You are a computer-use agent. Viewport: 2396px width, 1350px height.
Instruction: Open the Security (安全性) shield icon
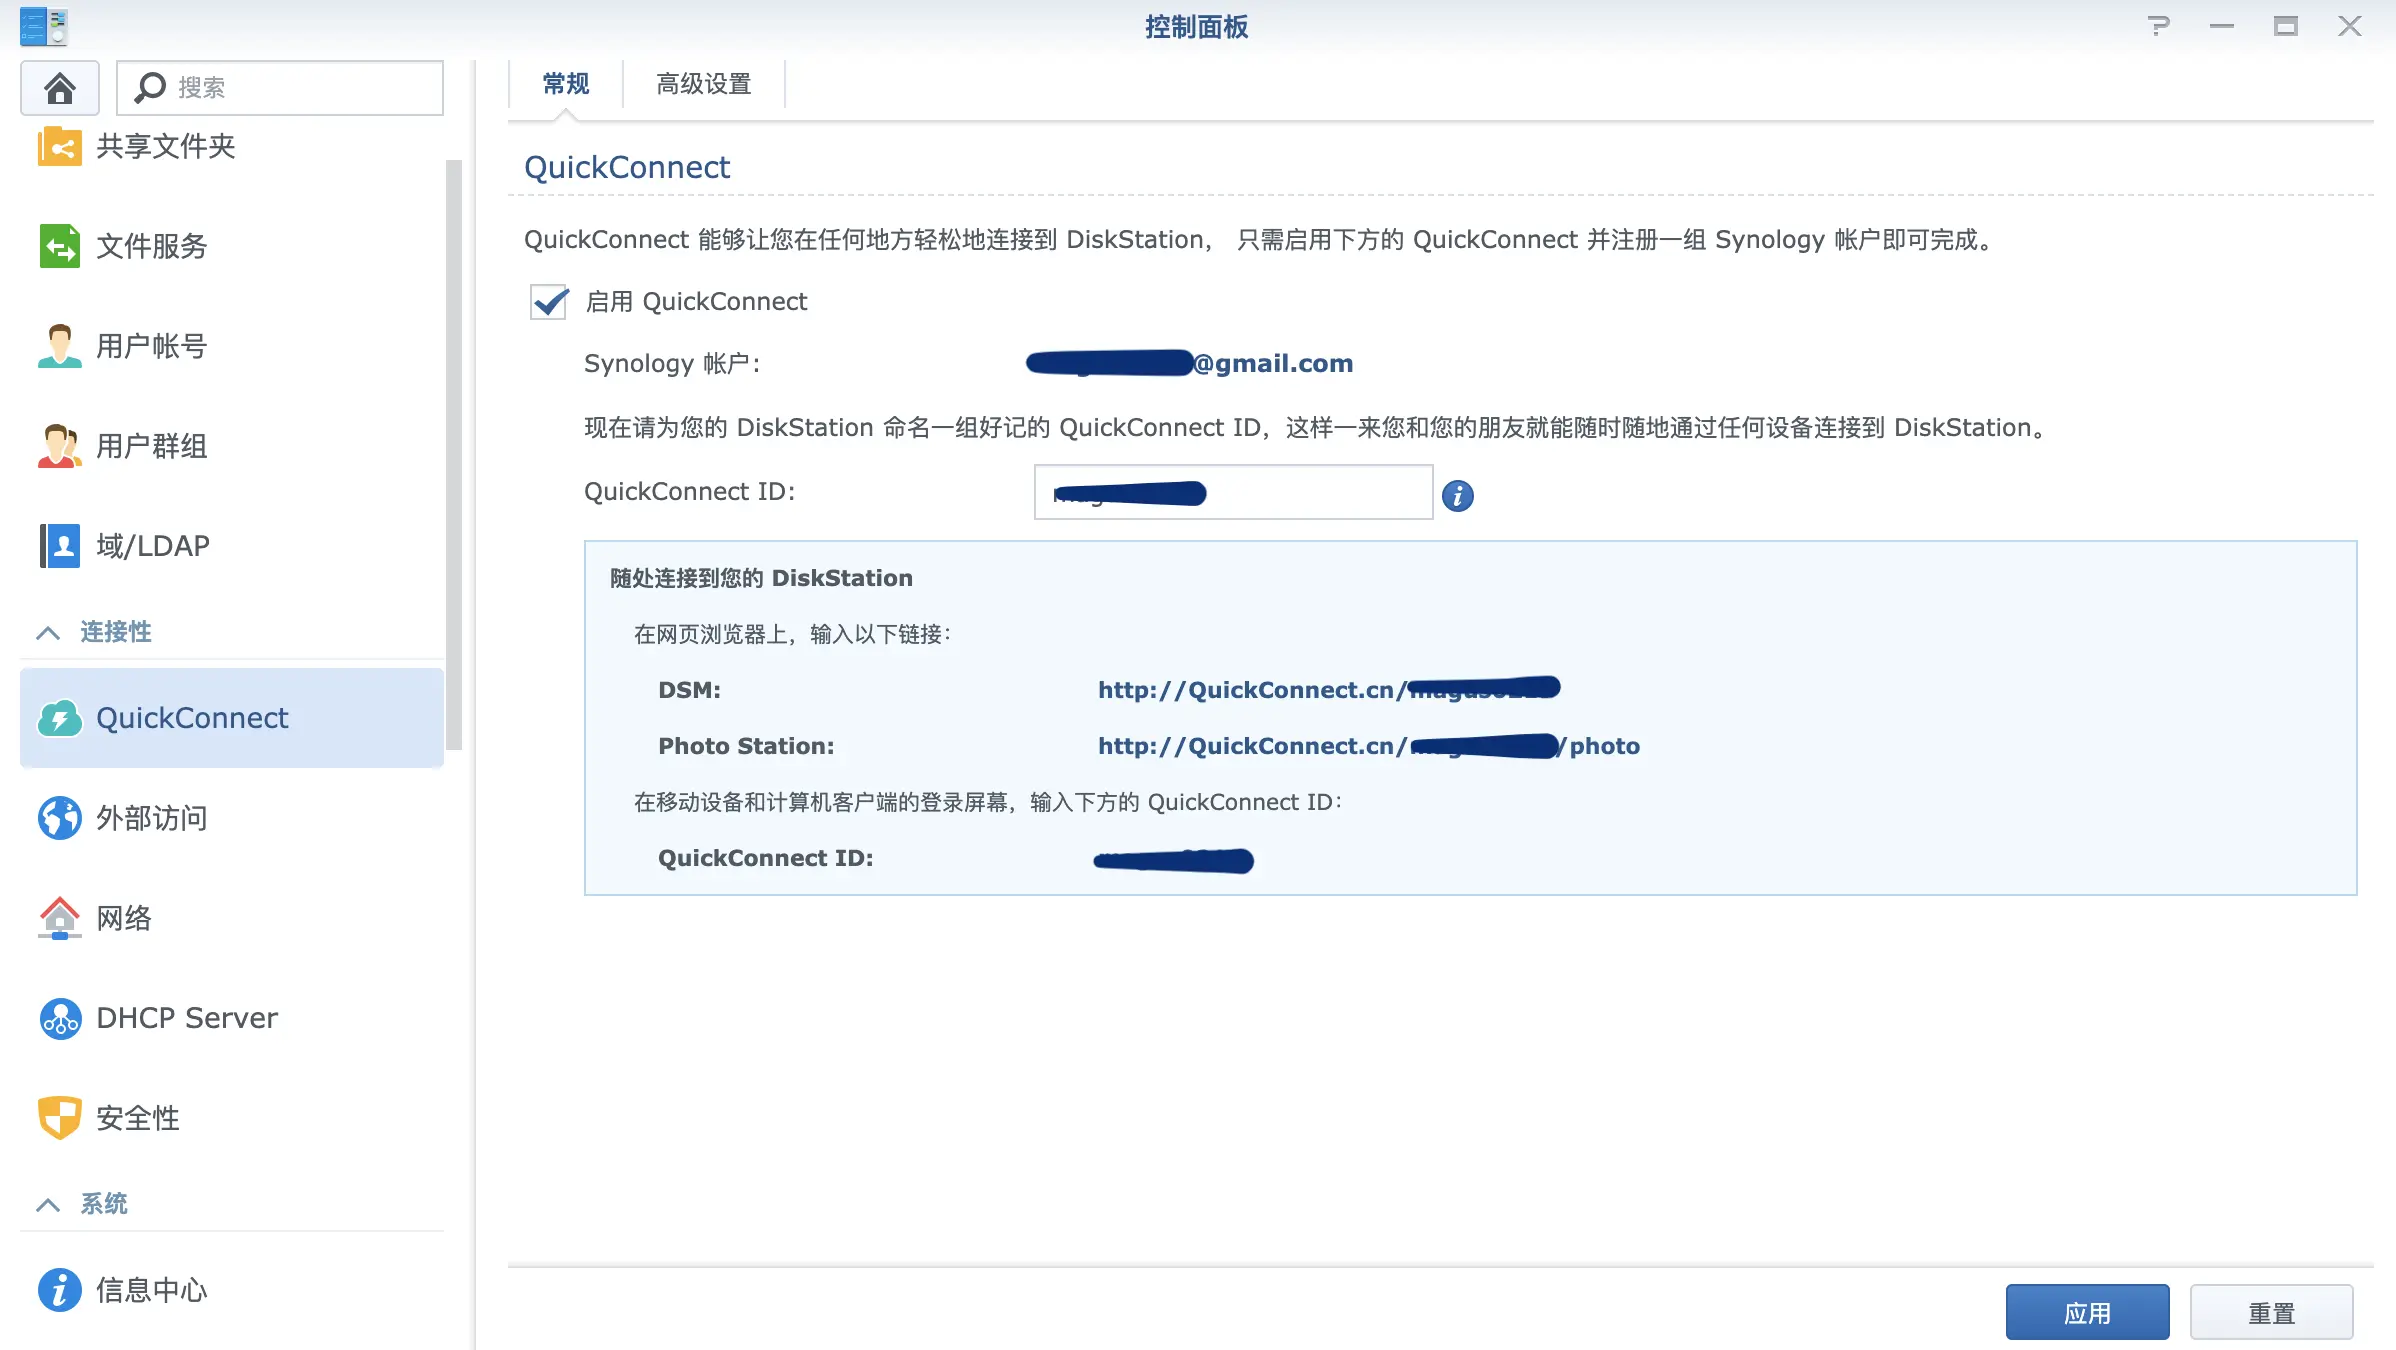[x=59, y=1118]
